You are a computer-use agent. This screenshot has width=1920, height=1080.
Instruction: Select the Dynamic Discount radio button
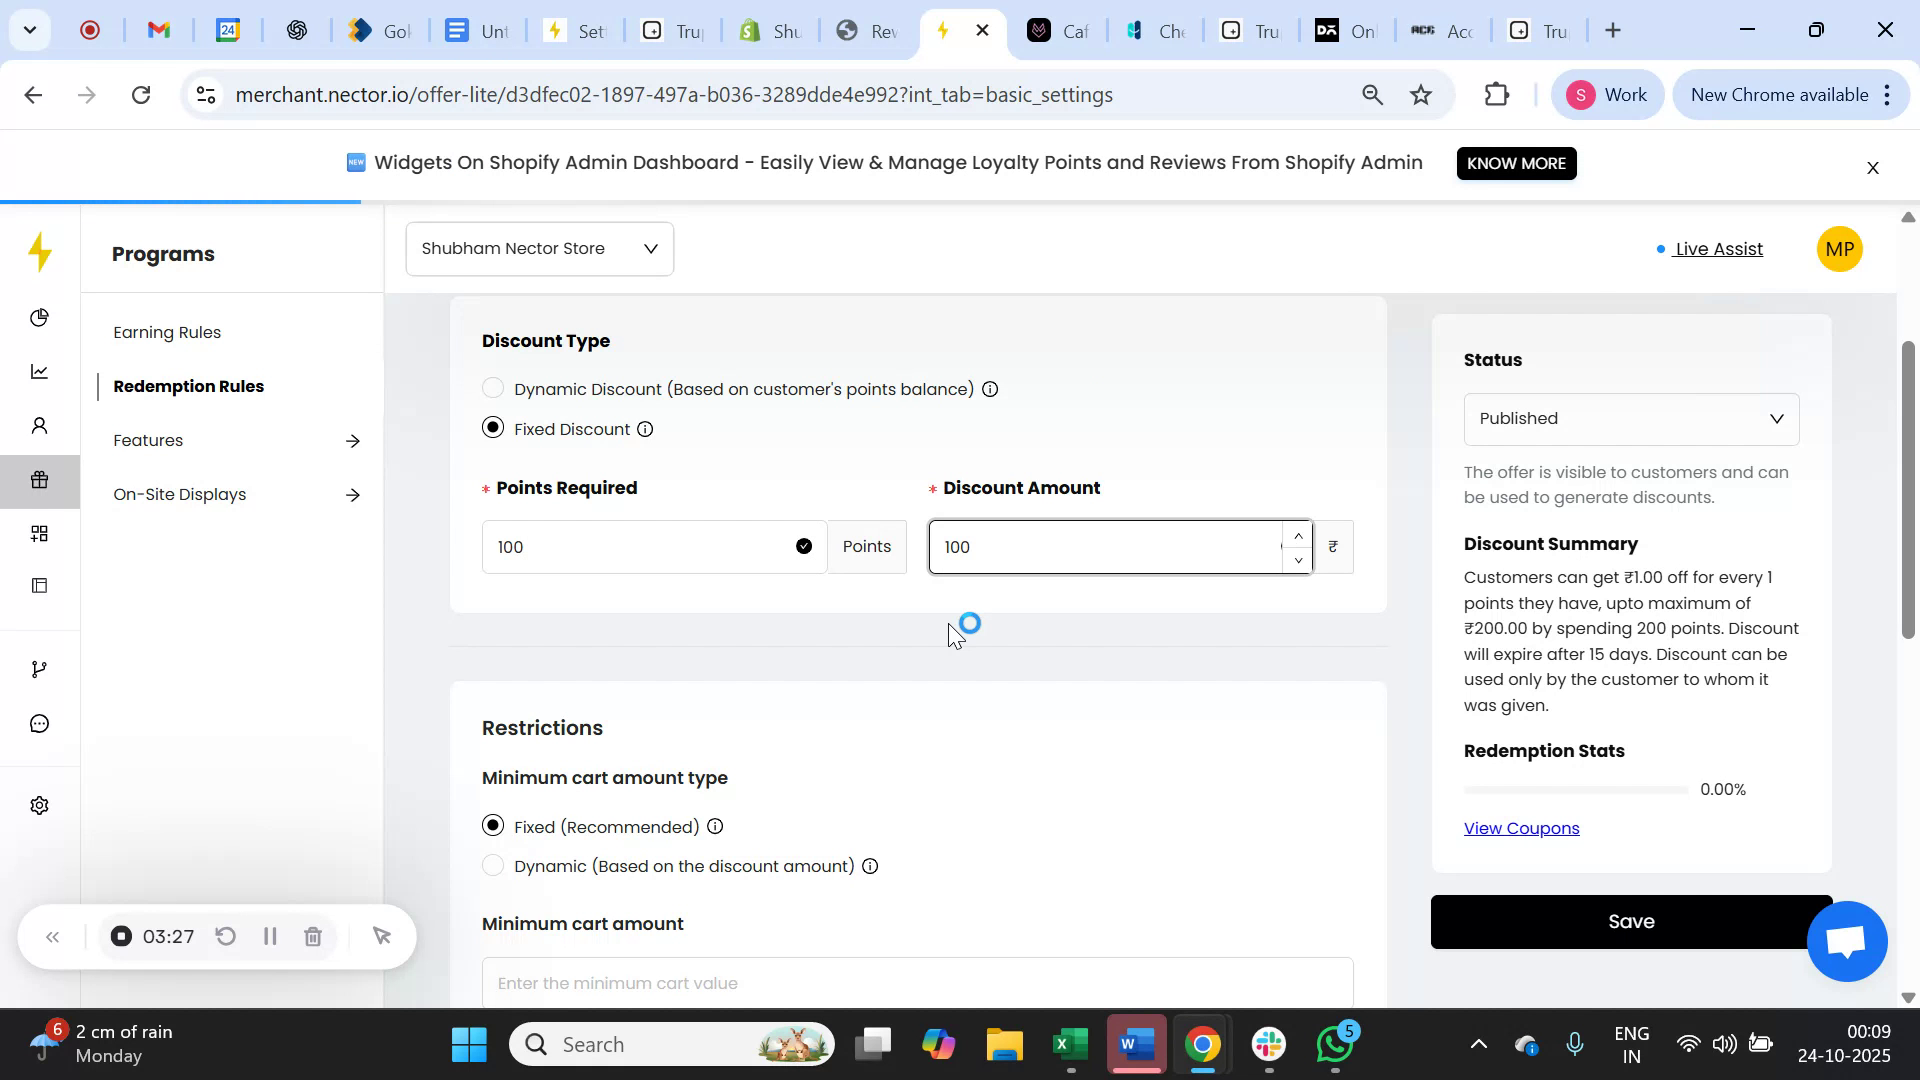tap(492, 388)
